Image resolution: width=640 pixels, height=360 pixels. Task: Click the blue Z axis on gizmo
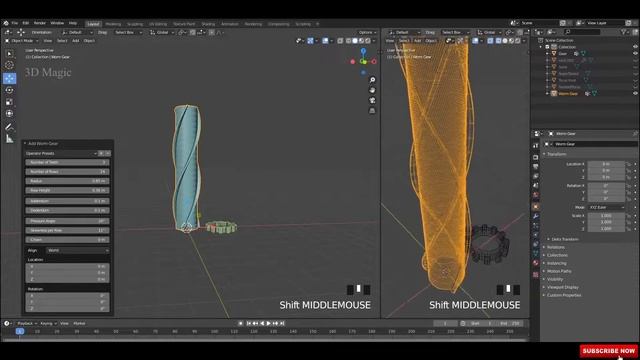click(363, 51)
